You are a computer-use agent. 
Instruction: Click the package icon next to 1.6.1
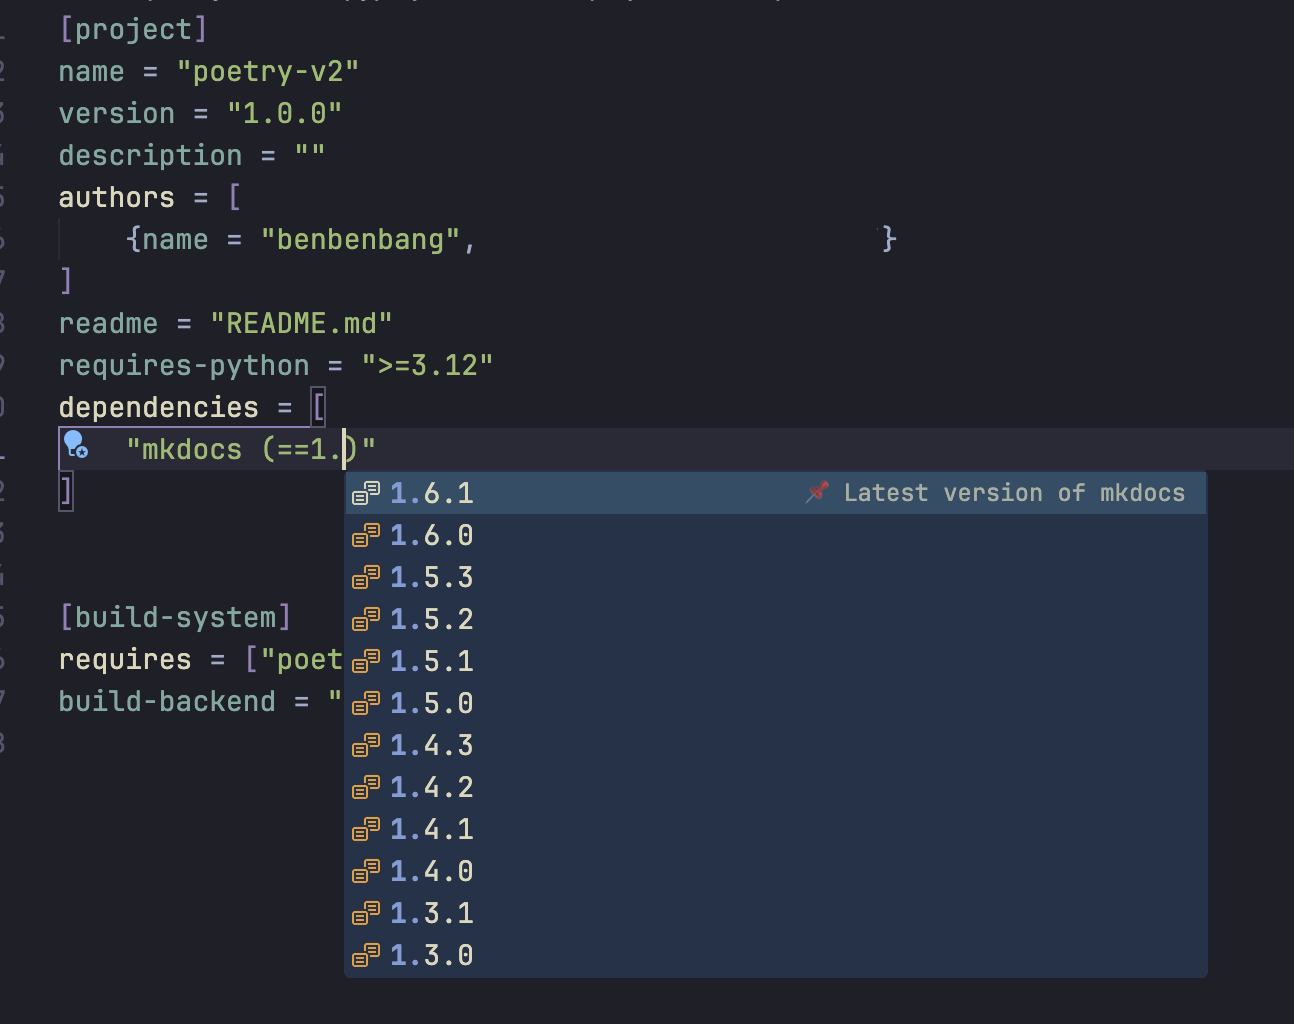point(366,493)
